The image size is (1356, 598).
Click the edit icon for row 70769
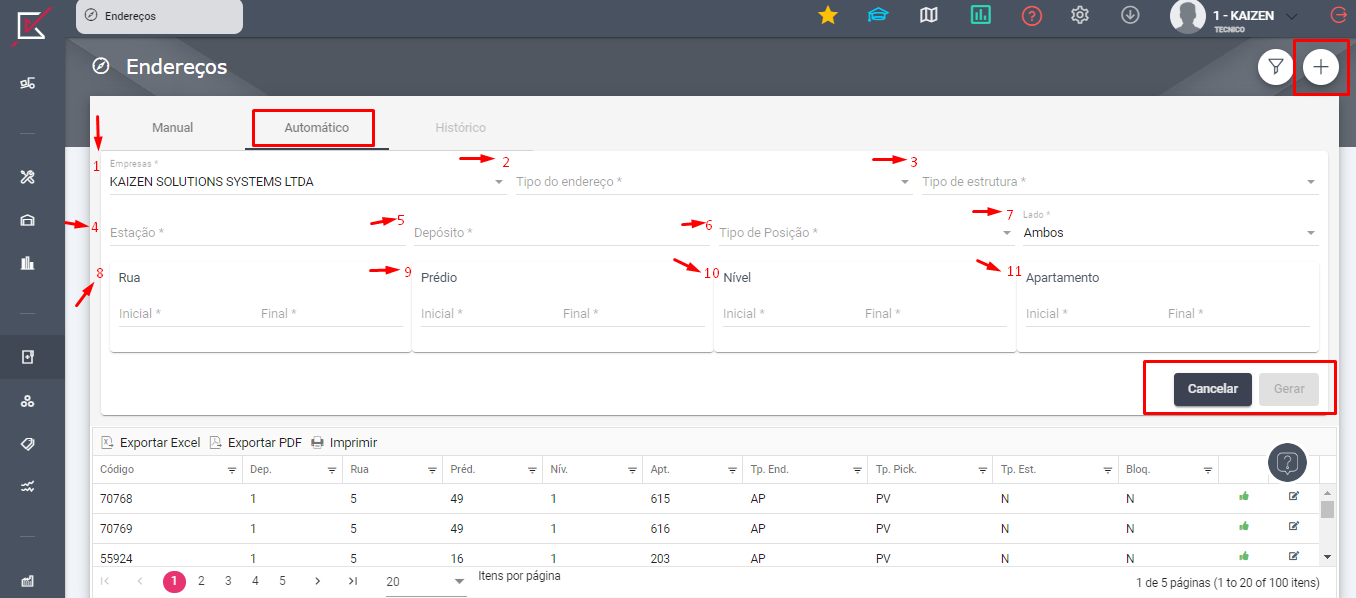[1293, 526]
